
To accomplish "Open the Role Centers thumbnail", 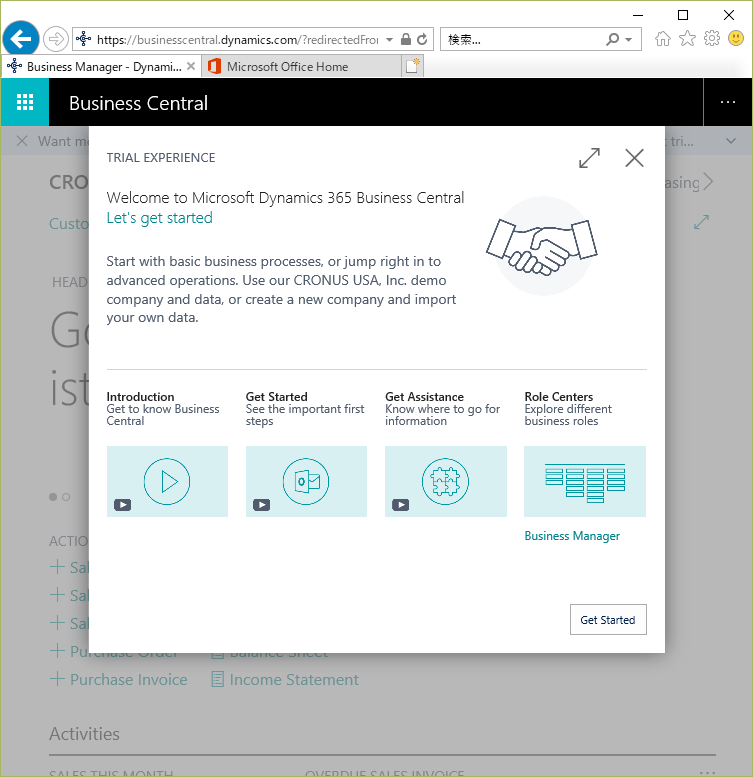I will click(585, 481).
